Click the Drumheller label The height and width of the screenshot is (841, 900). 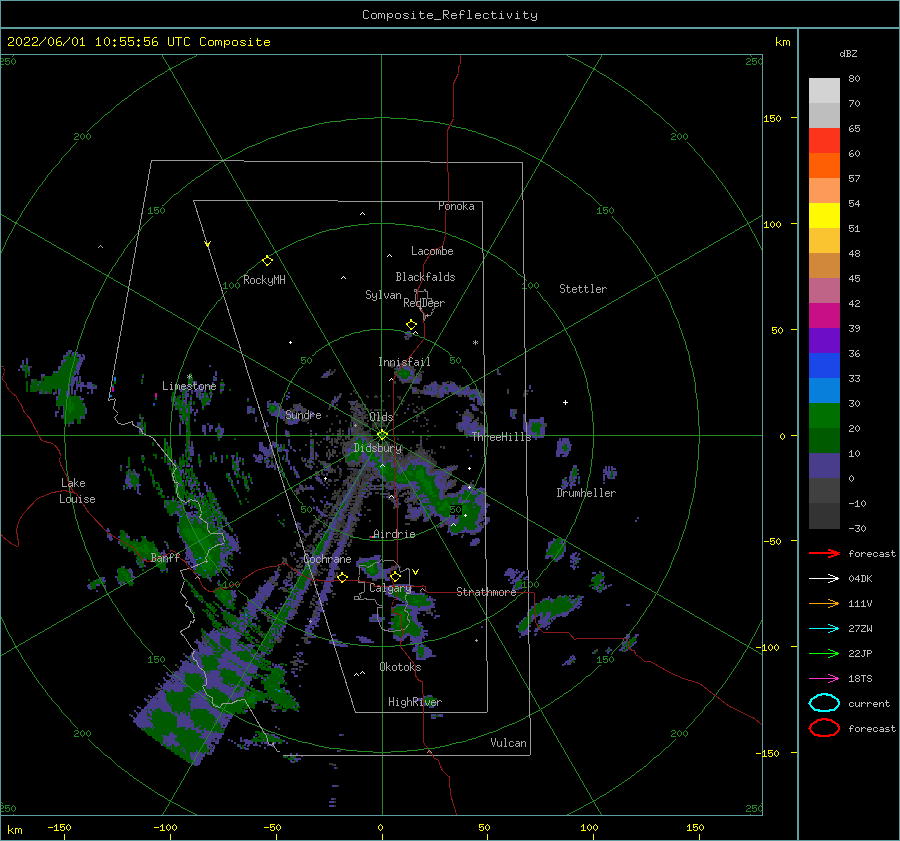[586, 493]
